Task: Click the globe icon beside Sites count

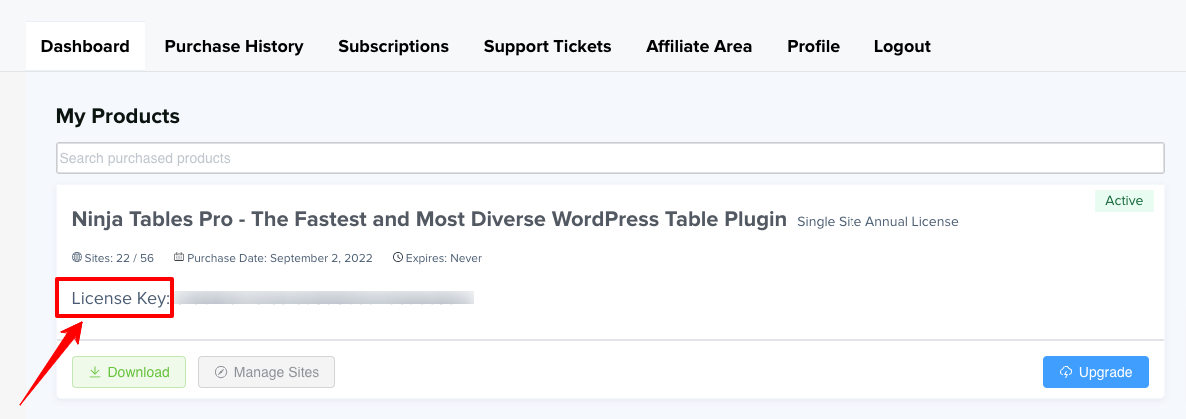Action: click(x=77, y=258)
